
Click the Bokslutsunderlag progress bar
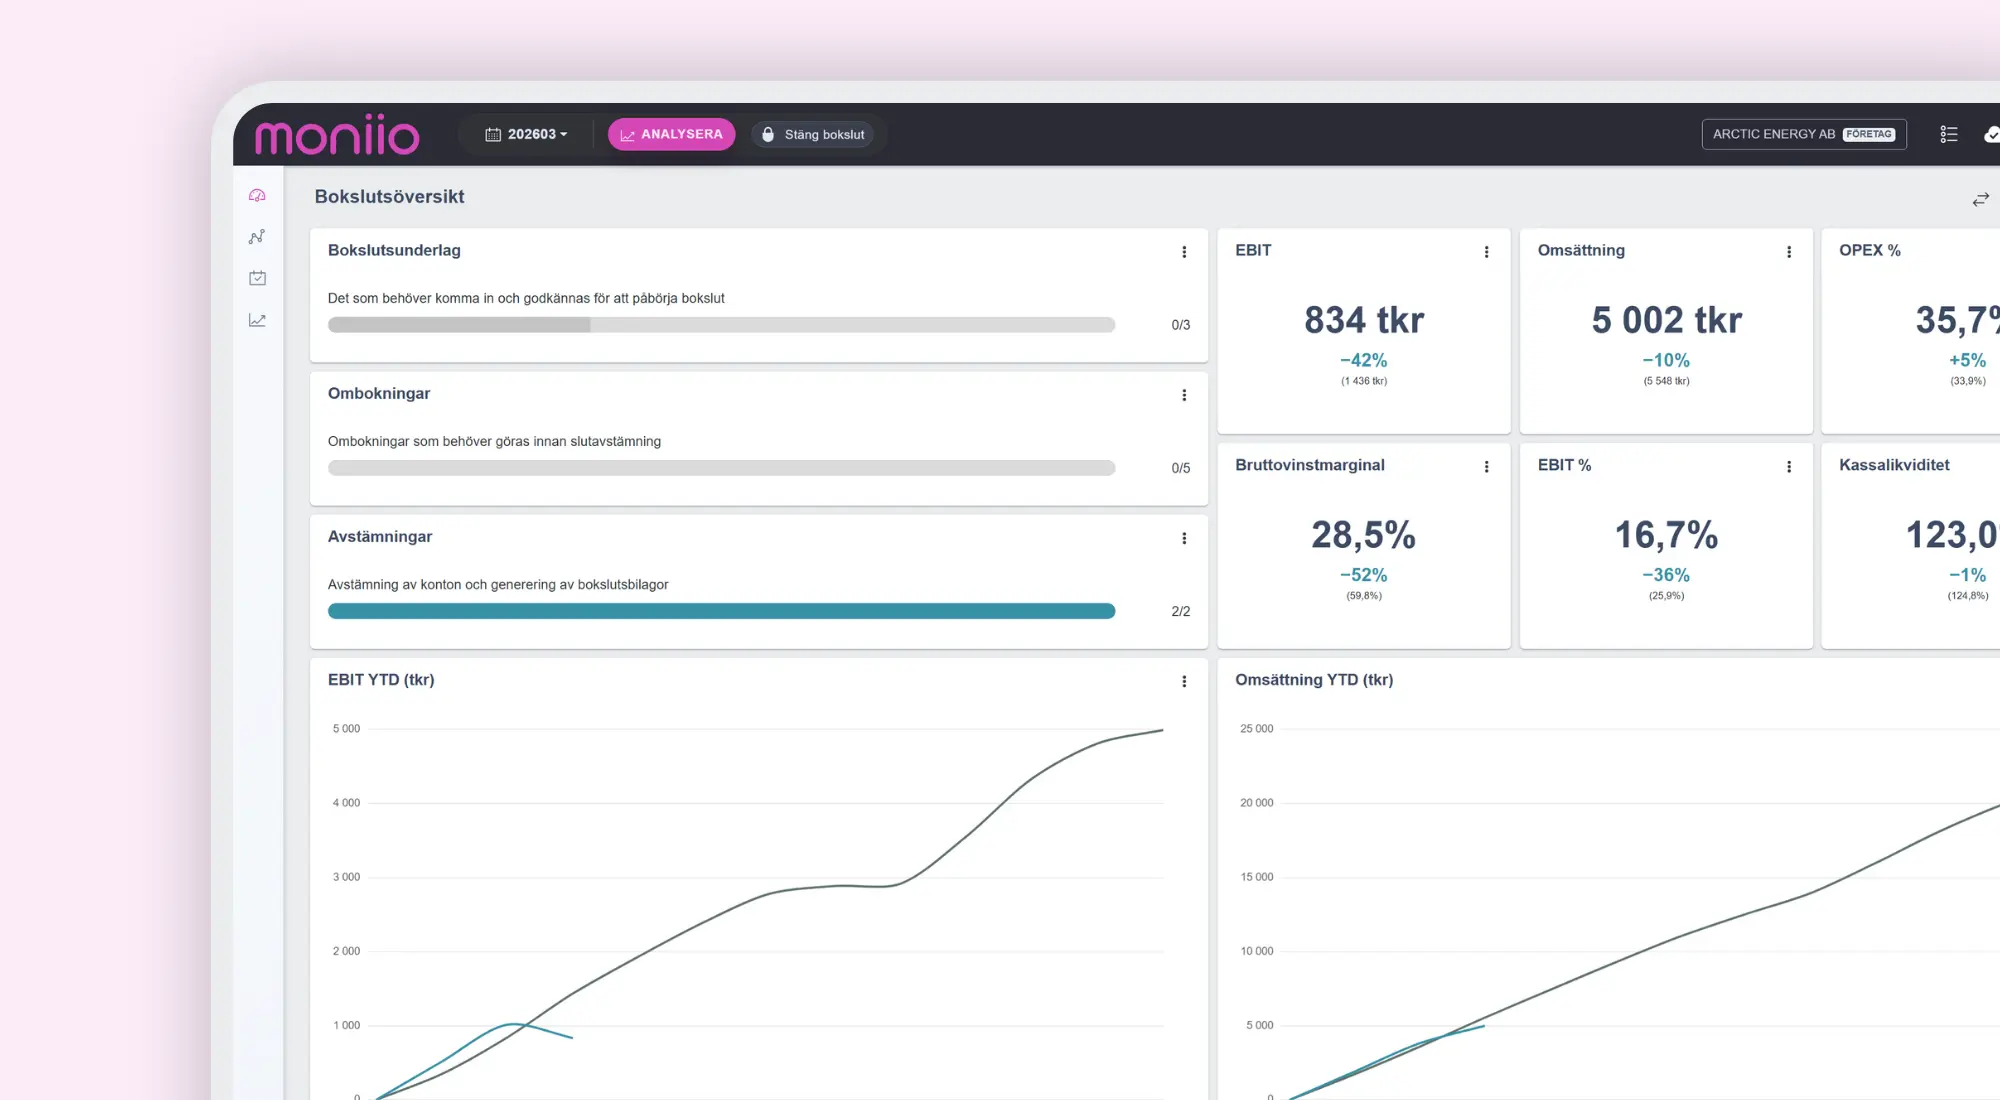[721, 325]
